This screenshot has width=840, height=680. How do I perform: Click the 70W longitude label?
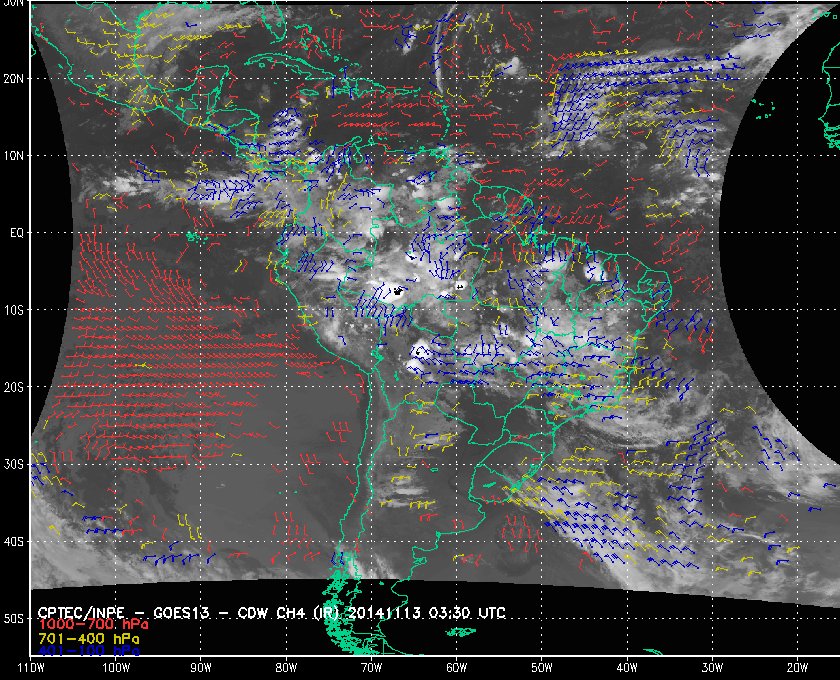coord(371,667)
